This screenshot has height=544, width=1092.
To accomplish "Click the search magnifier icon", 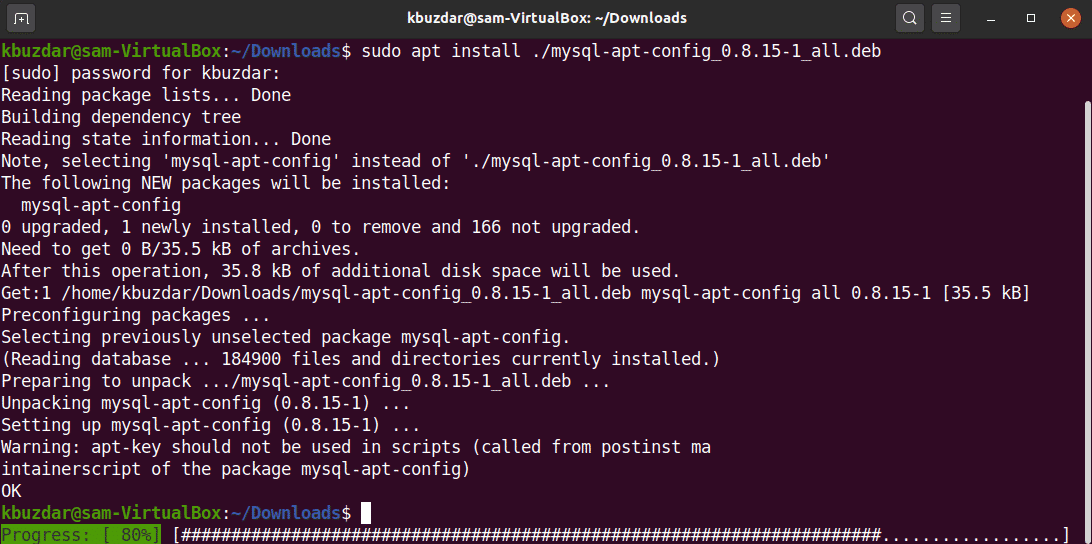I will point(909,18).
